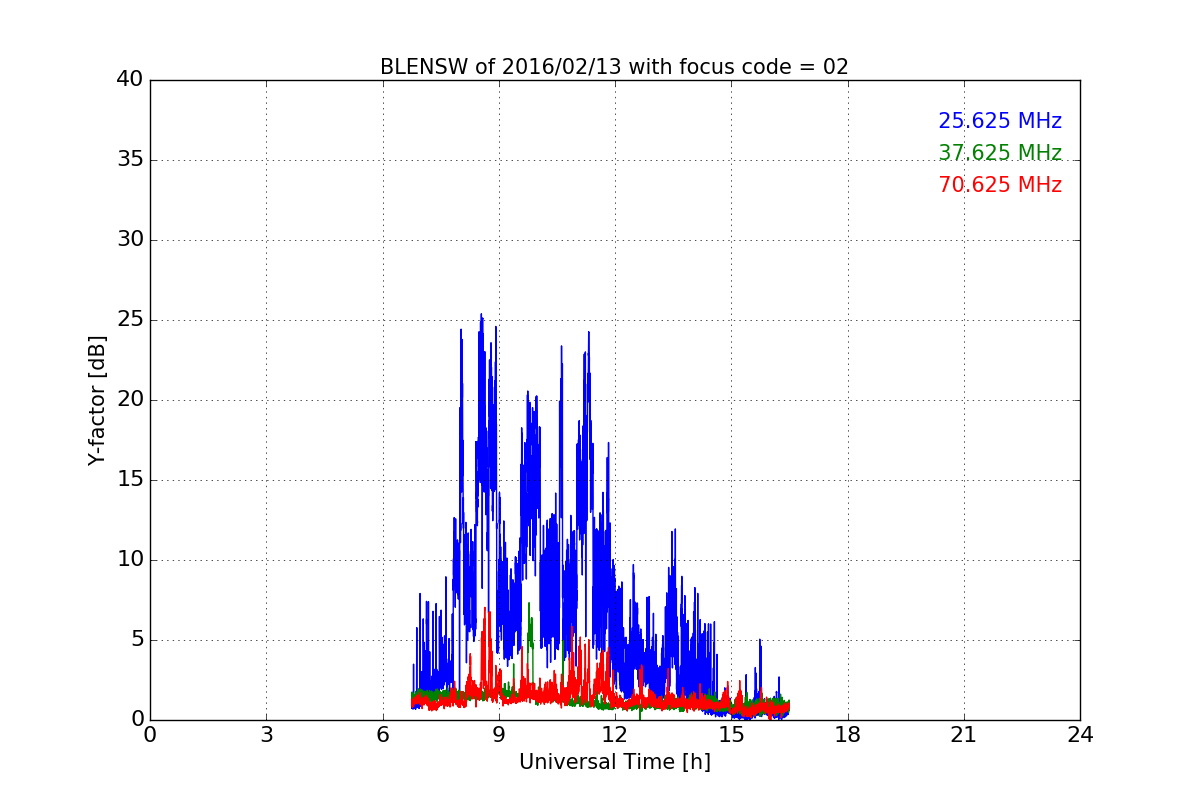
Task: Click the y-axis tick label 25
Action: (129, 320)
